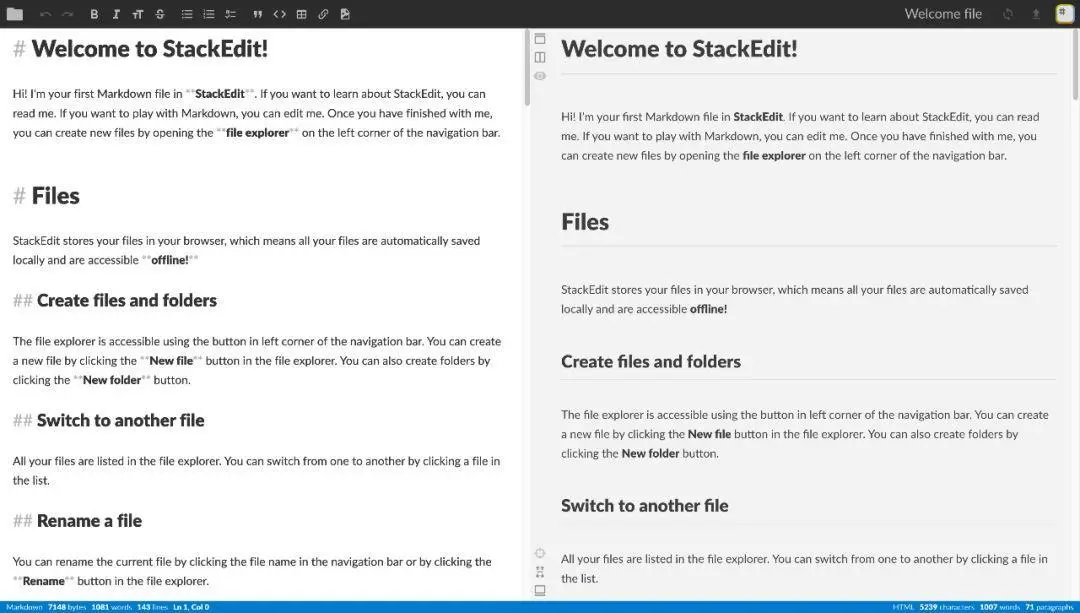
Task: Open the file explorer folder icon
Action: 14,14
